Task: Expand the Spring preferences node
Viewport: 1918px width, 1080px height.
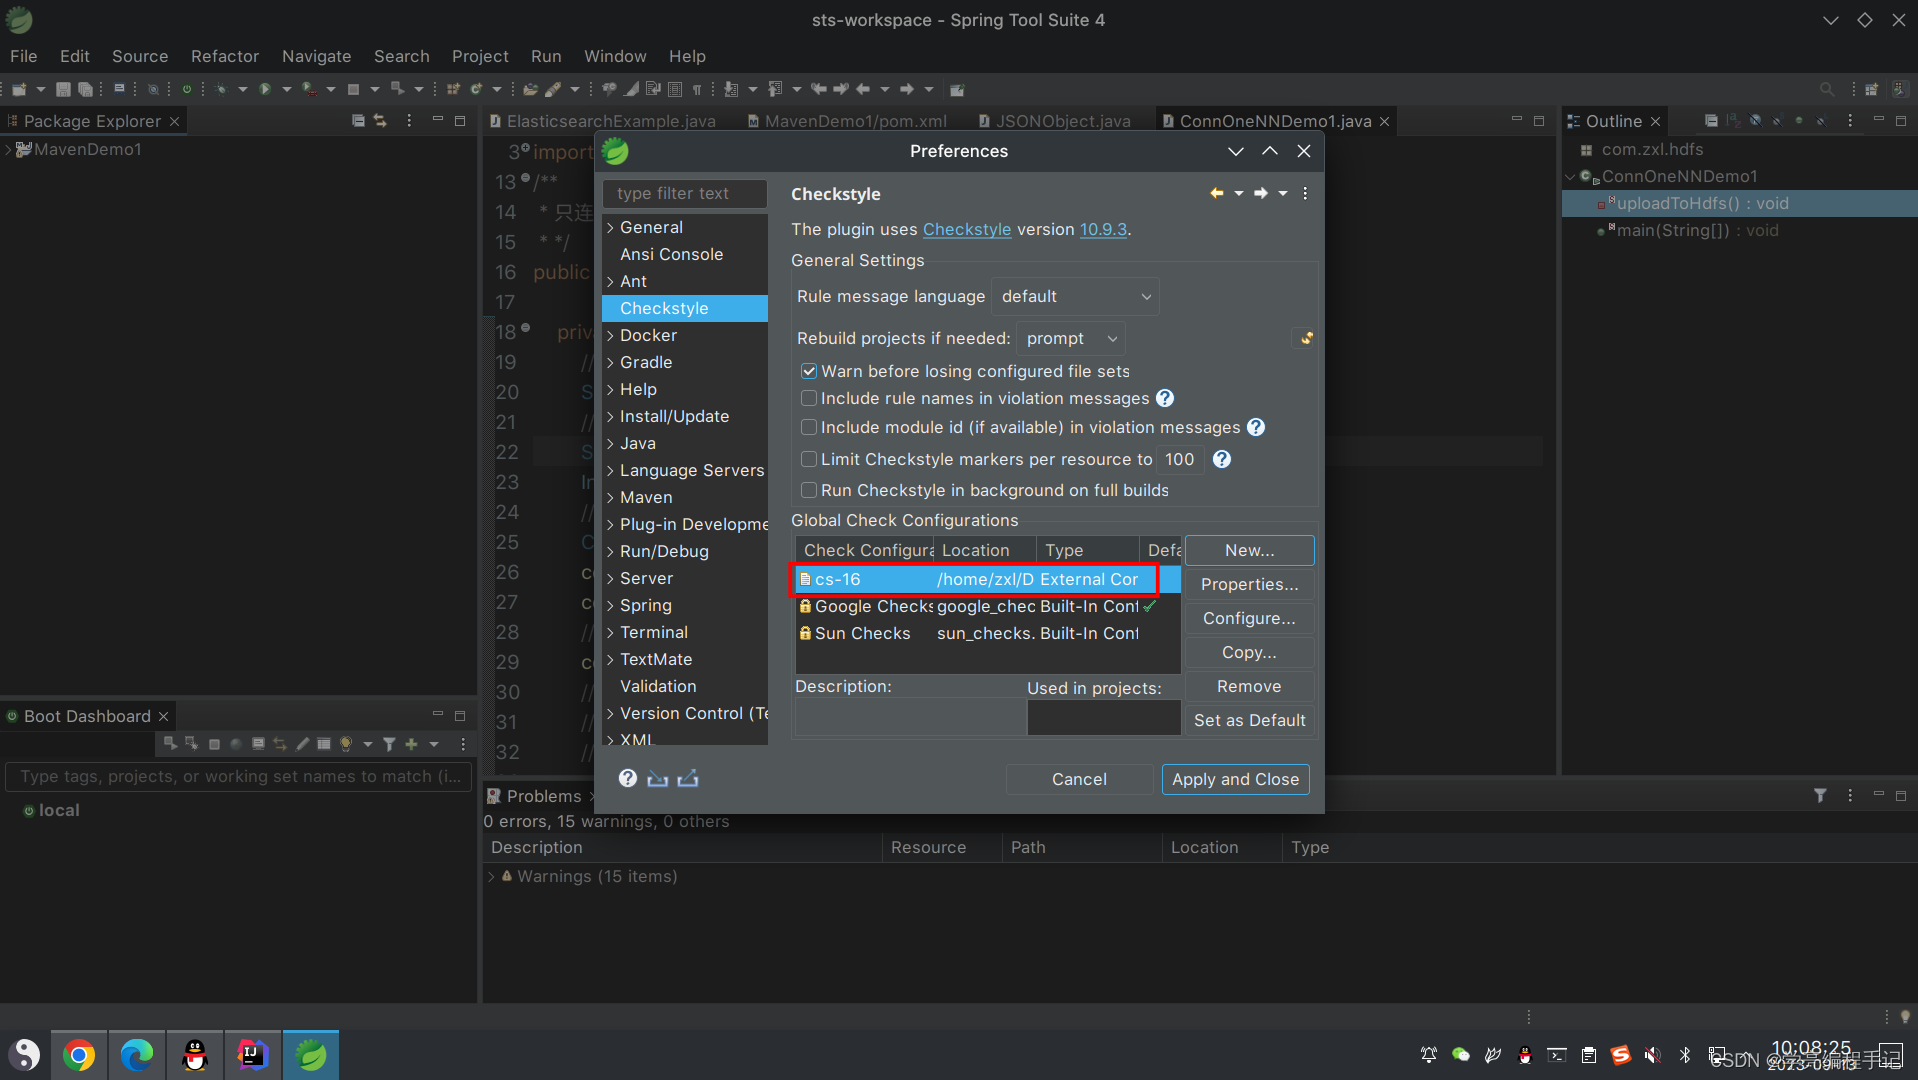Action: click(610, 606)
